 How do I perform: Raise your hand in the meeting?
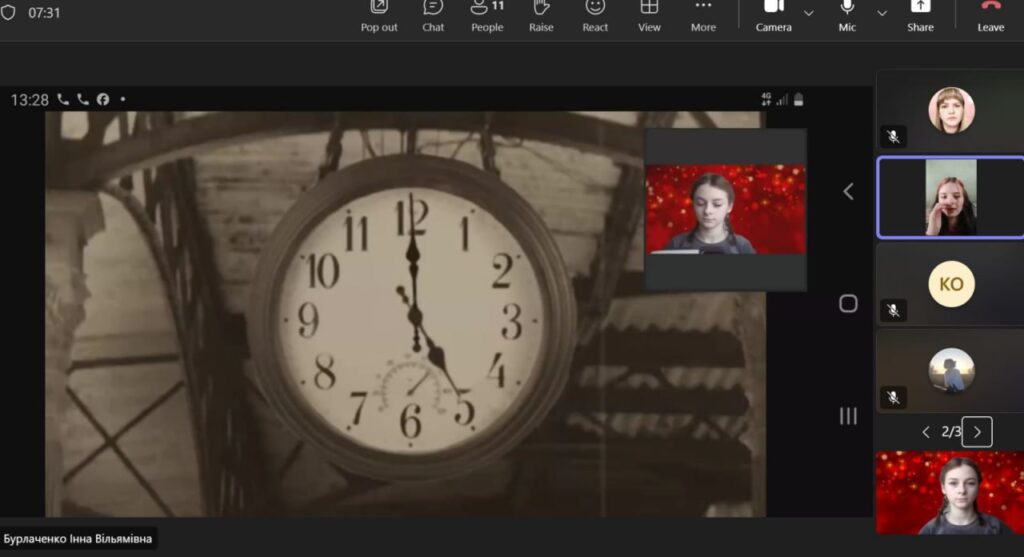pyautogui.click(x=541, y=15)
